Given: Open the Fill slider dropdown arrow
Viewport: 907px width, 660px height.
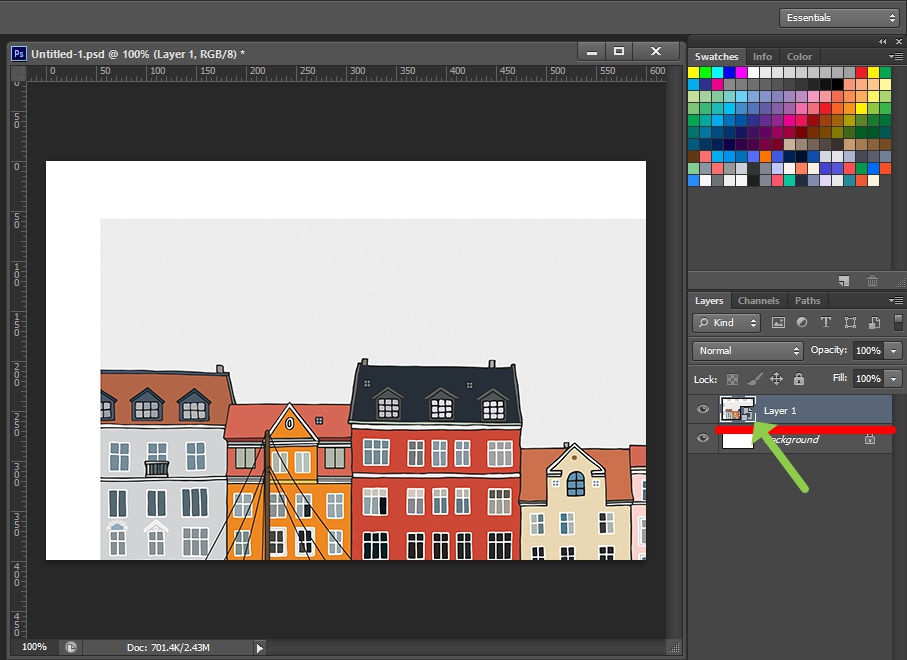Looking at the screenshot, I should pyautogui.click(x=894, y=379).
